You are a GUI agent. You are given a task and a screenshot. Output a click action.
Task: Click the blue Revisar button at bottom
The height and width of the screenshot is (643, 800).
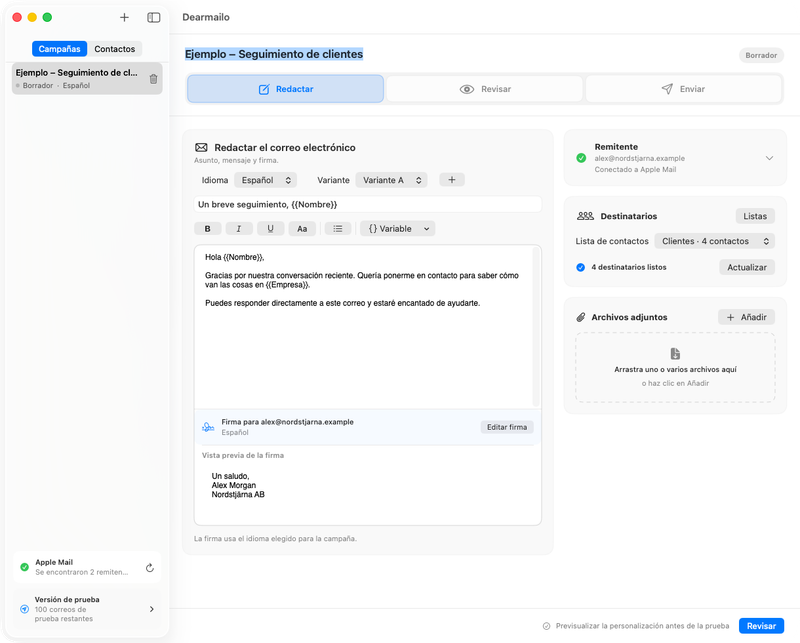pos(761,626)
